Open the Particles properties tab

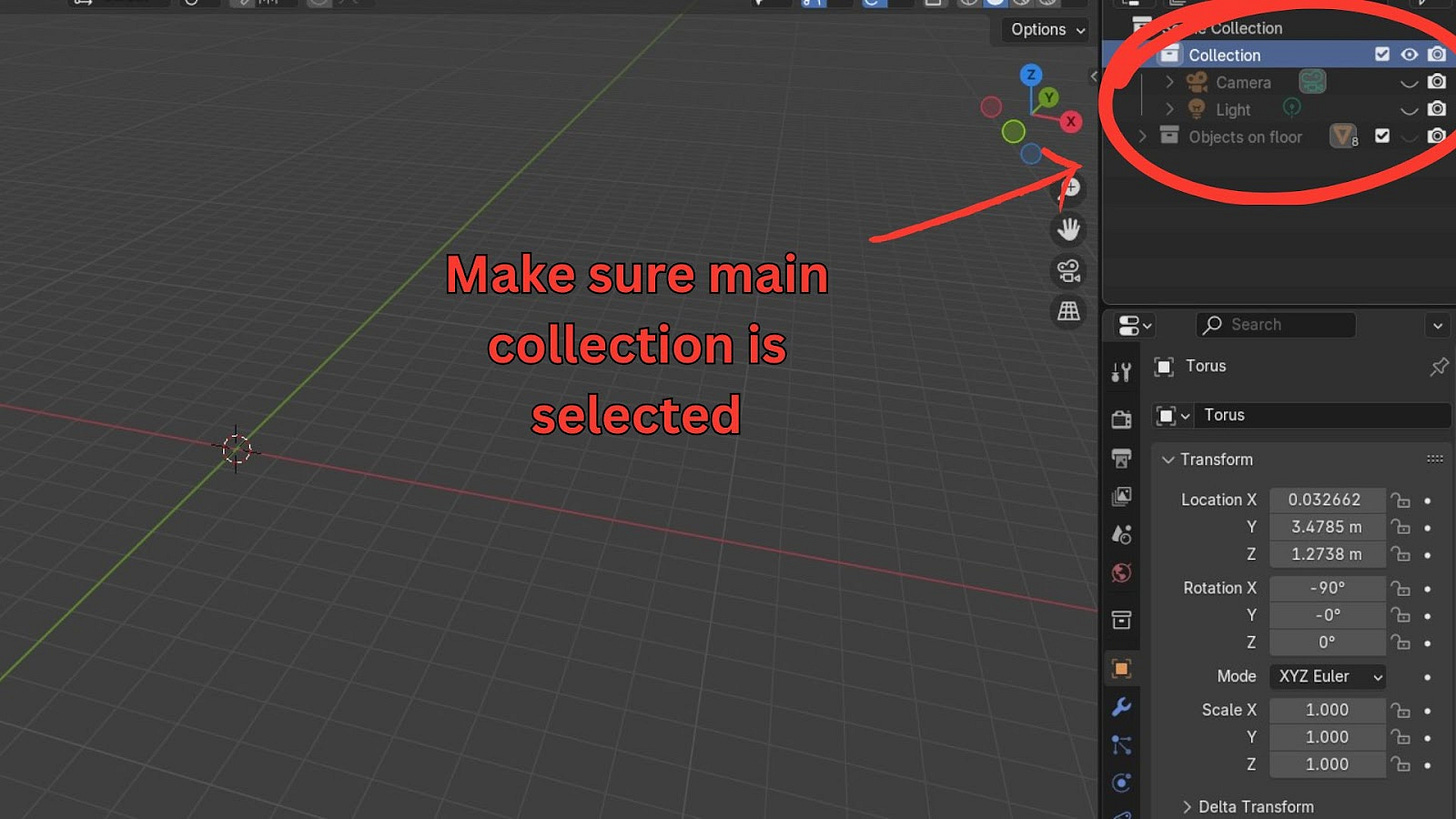[1121, 745]
